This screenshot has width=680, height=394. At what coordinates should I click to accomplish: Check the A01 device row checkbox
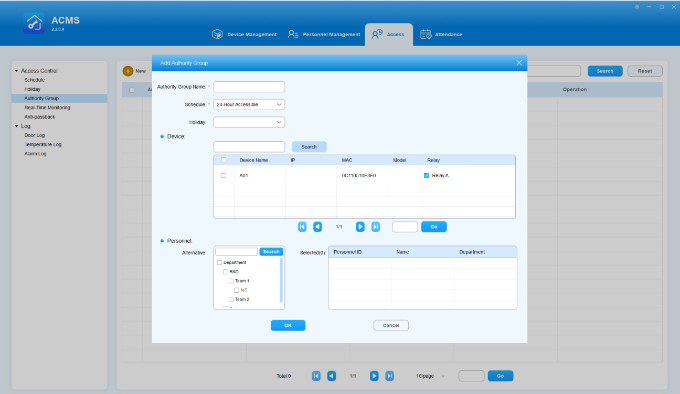[223, 176]
